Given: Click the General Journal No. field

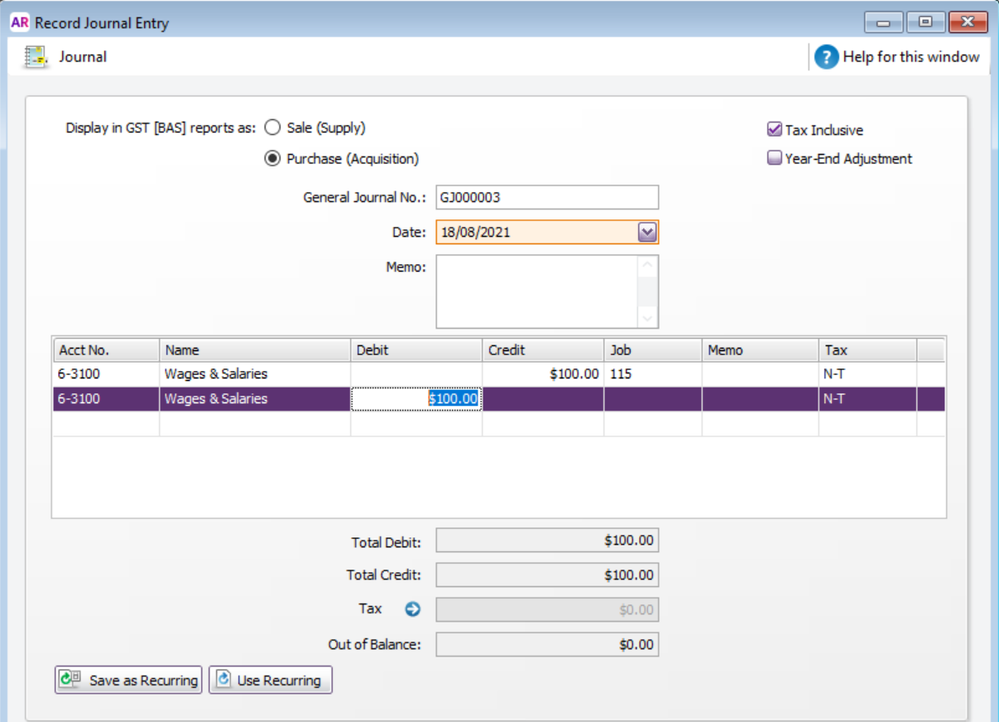Looking at the screenshot, I should point(547,197).
